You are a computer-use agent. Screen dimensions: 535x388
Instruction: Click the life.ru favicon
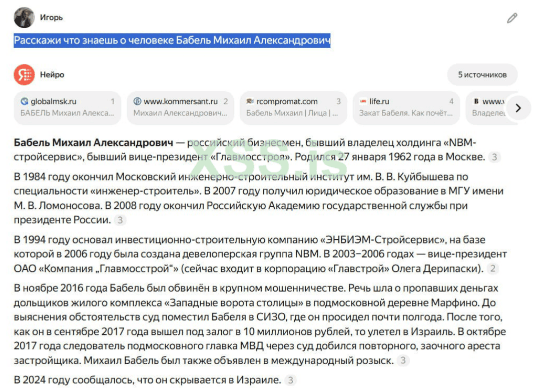363,101
